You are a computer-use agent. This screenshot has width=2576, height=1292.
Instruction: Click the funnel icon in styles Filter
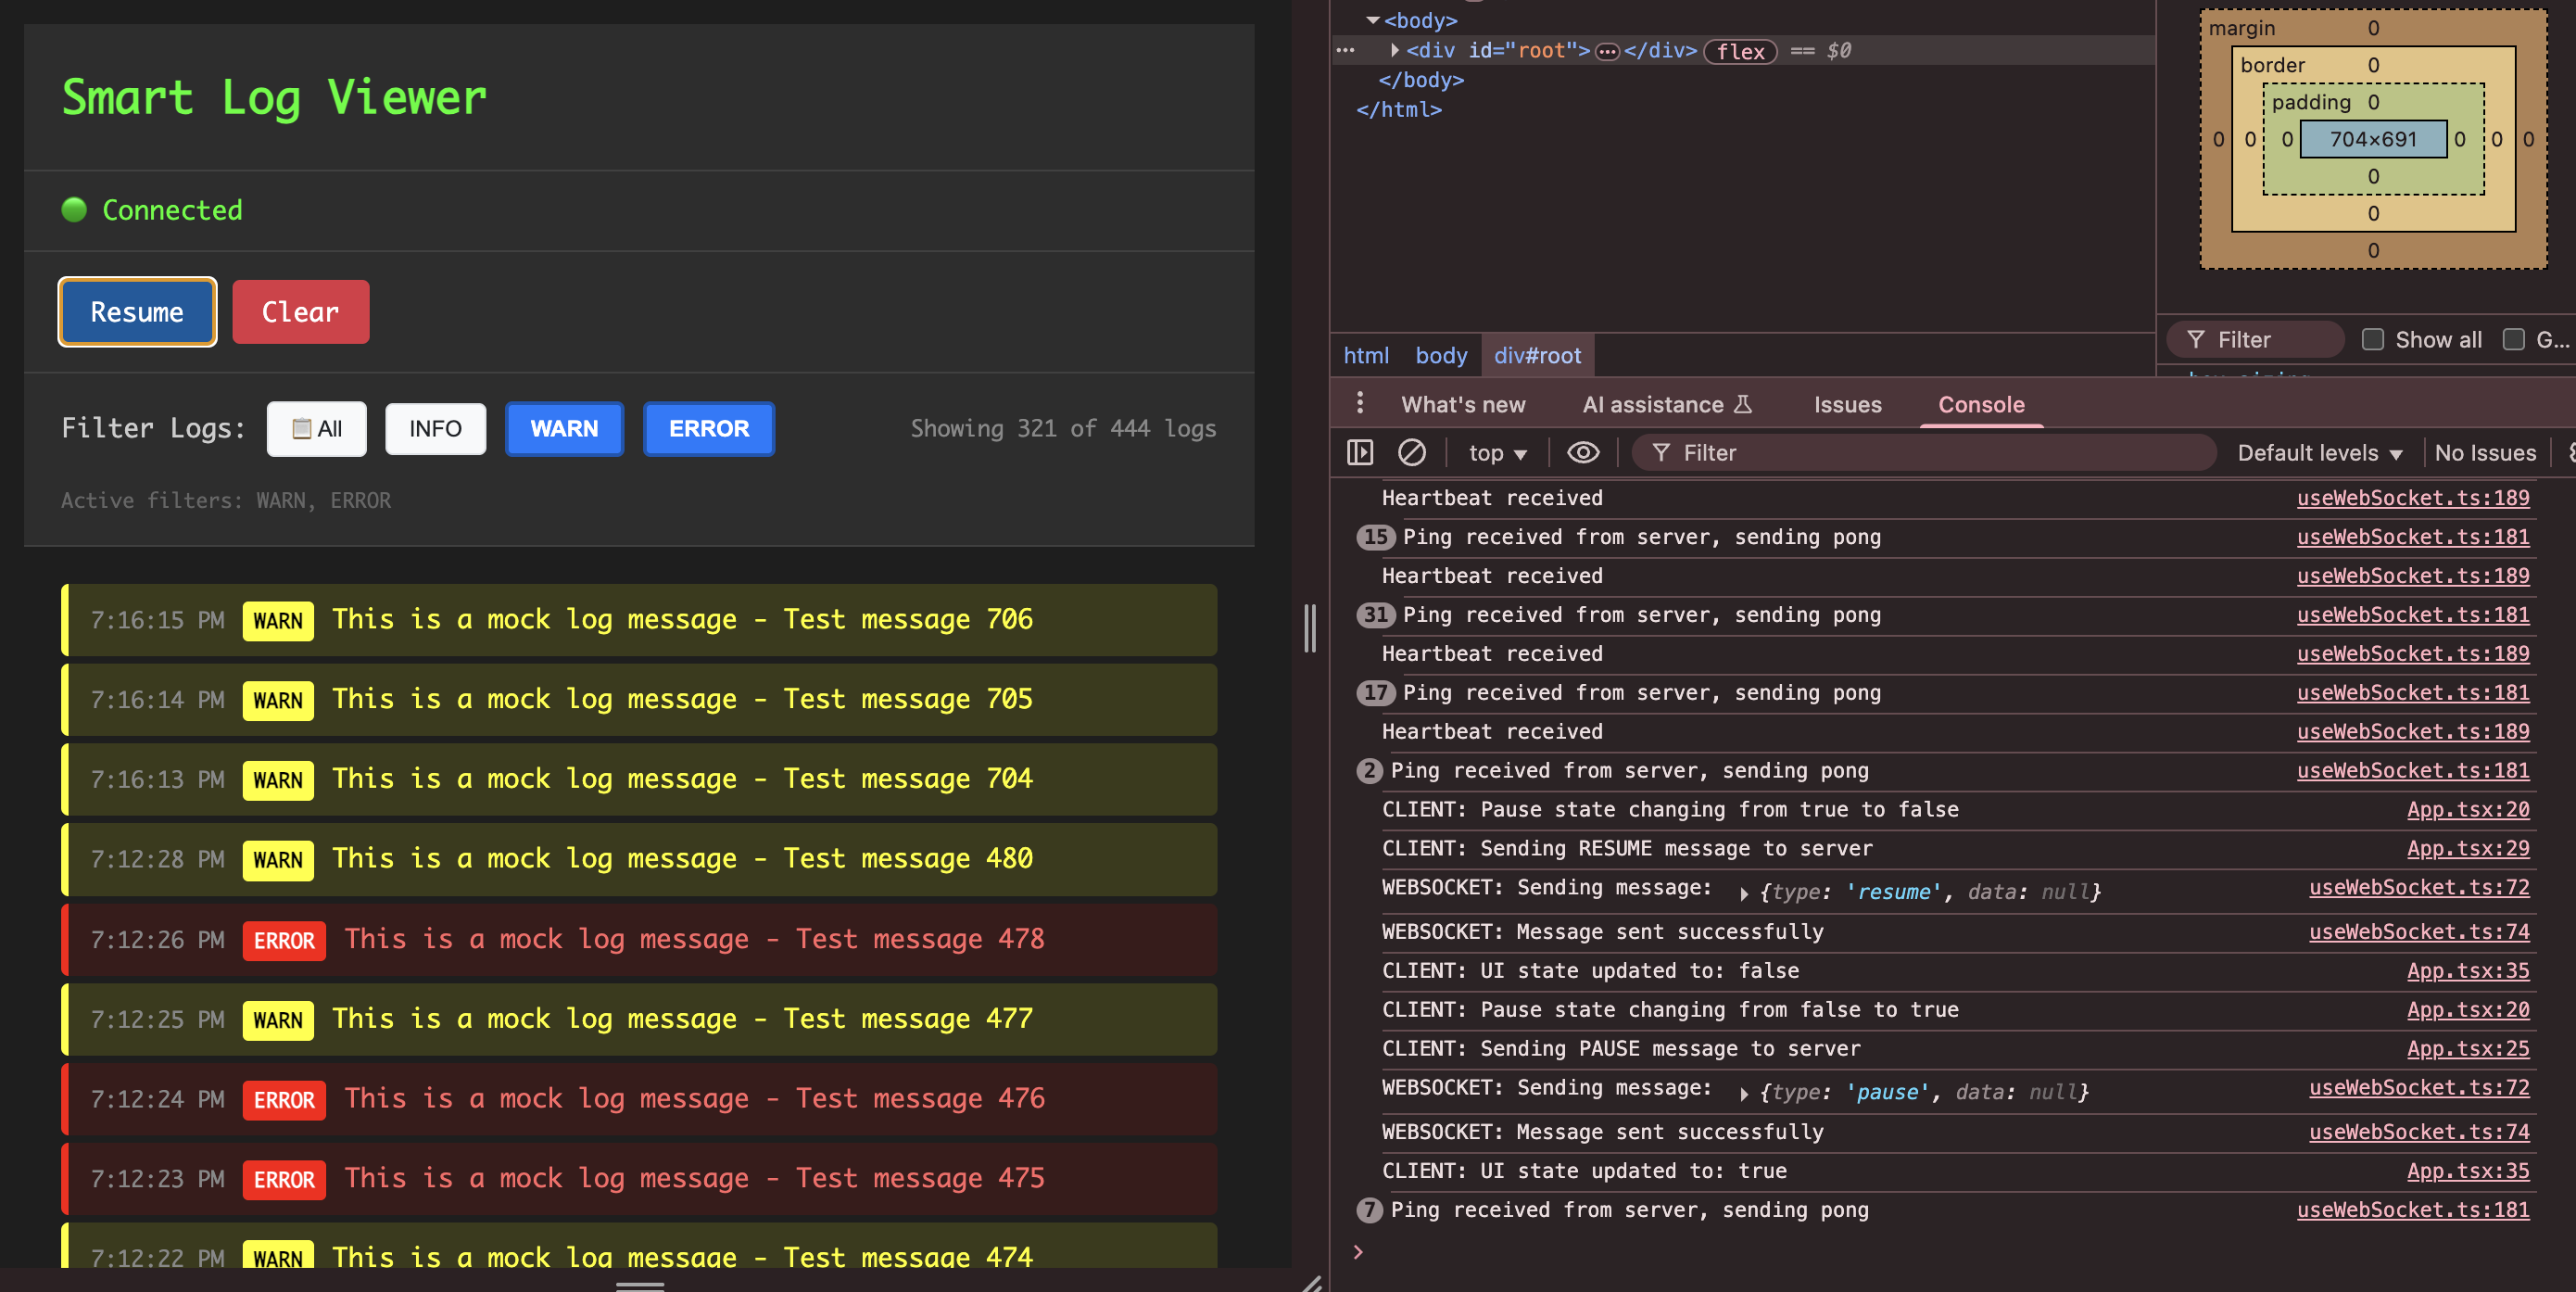coord(2195,340)
